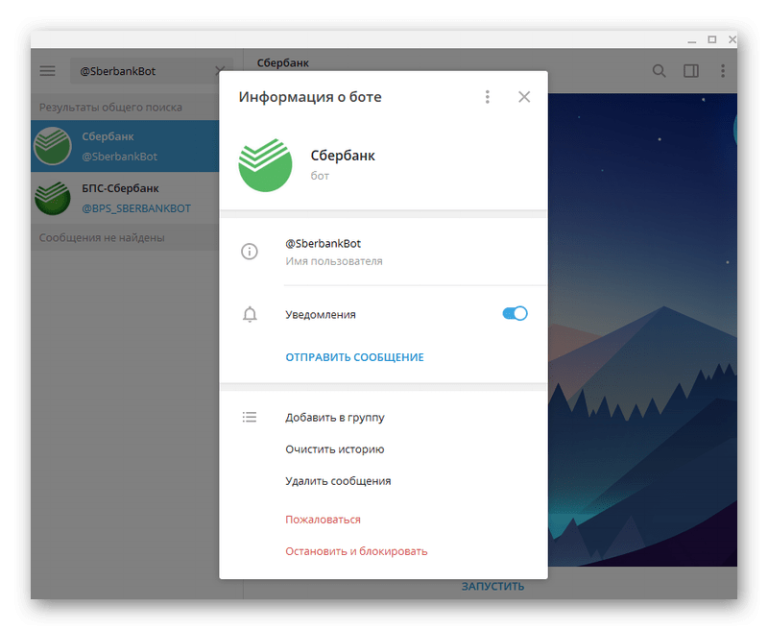The width and height of the screenshot is (768, 630).
Task: Click the search magnifier icon in chat header
Action: [x=659, y=71]
